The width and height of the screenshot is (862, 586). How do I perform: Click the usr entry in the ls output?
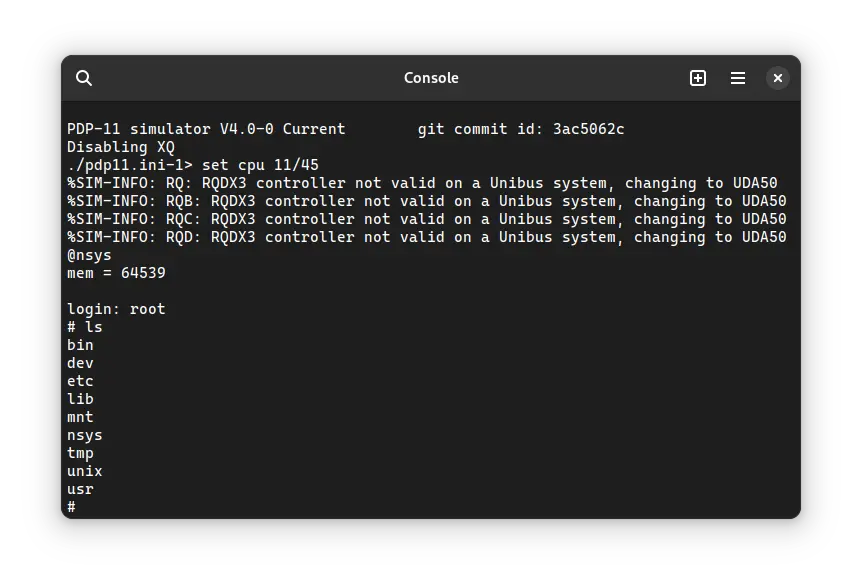pyautogui.click(x=80, y=489)
